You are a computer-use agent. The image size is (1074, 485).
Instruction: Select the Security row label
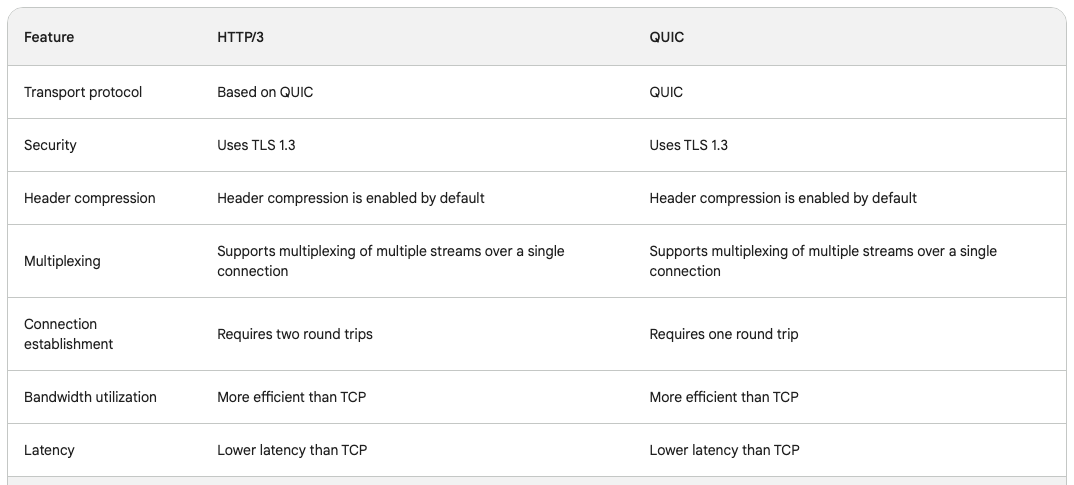(x=50, y=145)
